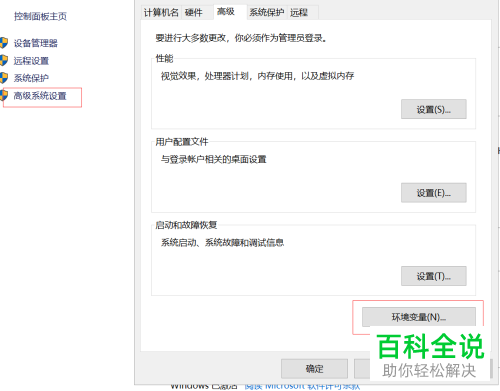Click text 与登录帐户相关的桌面设置
The width and height of the screenshot is (500, 391).
click(x=214, y=159)
